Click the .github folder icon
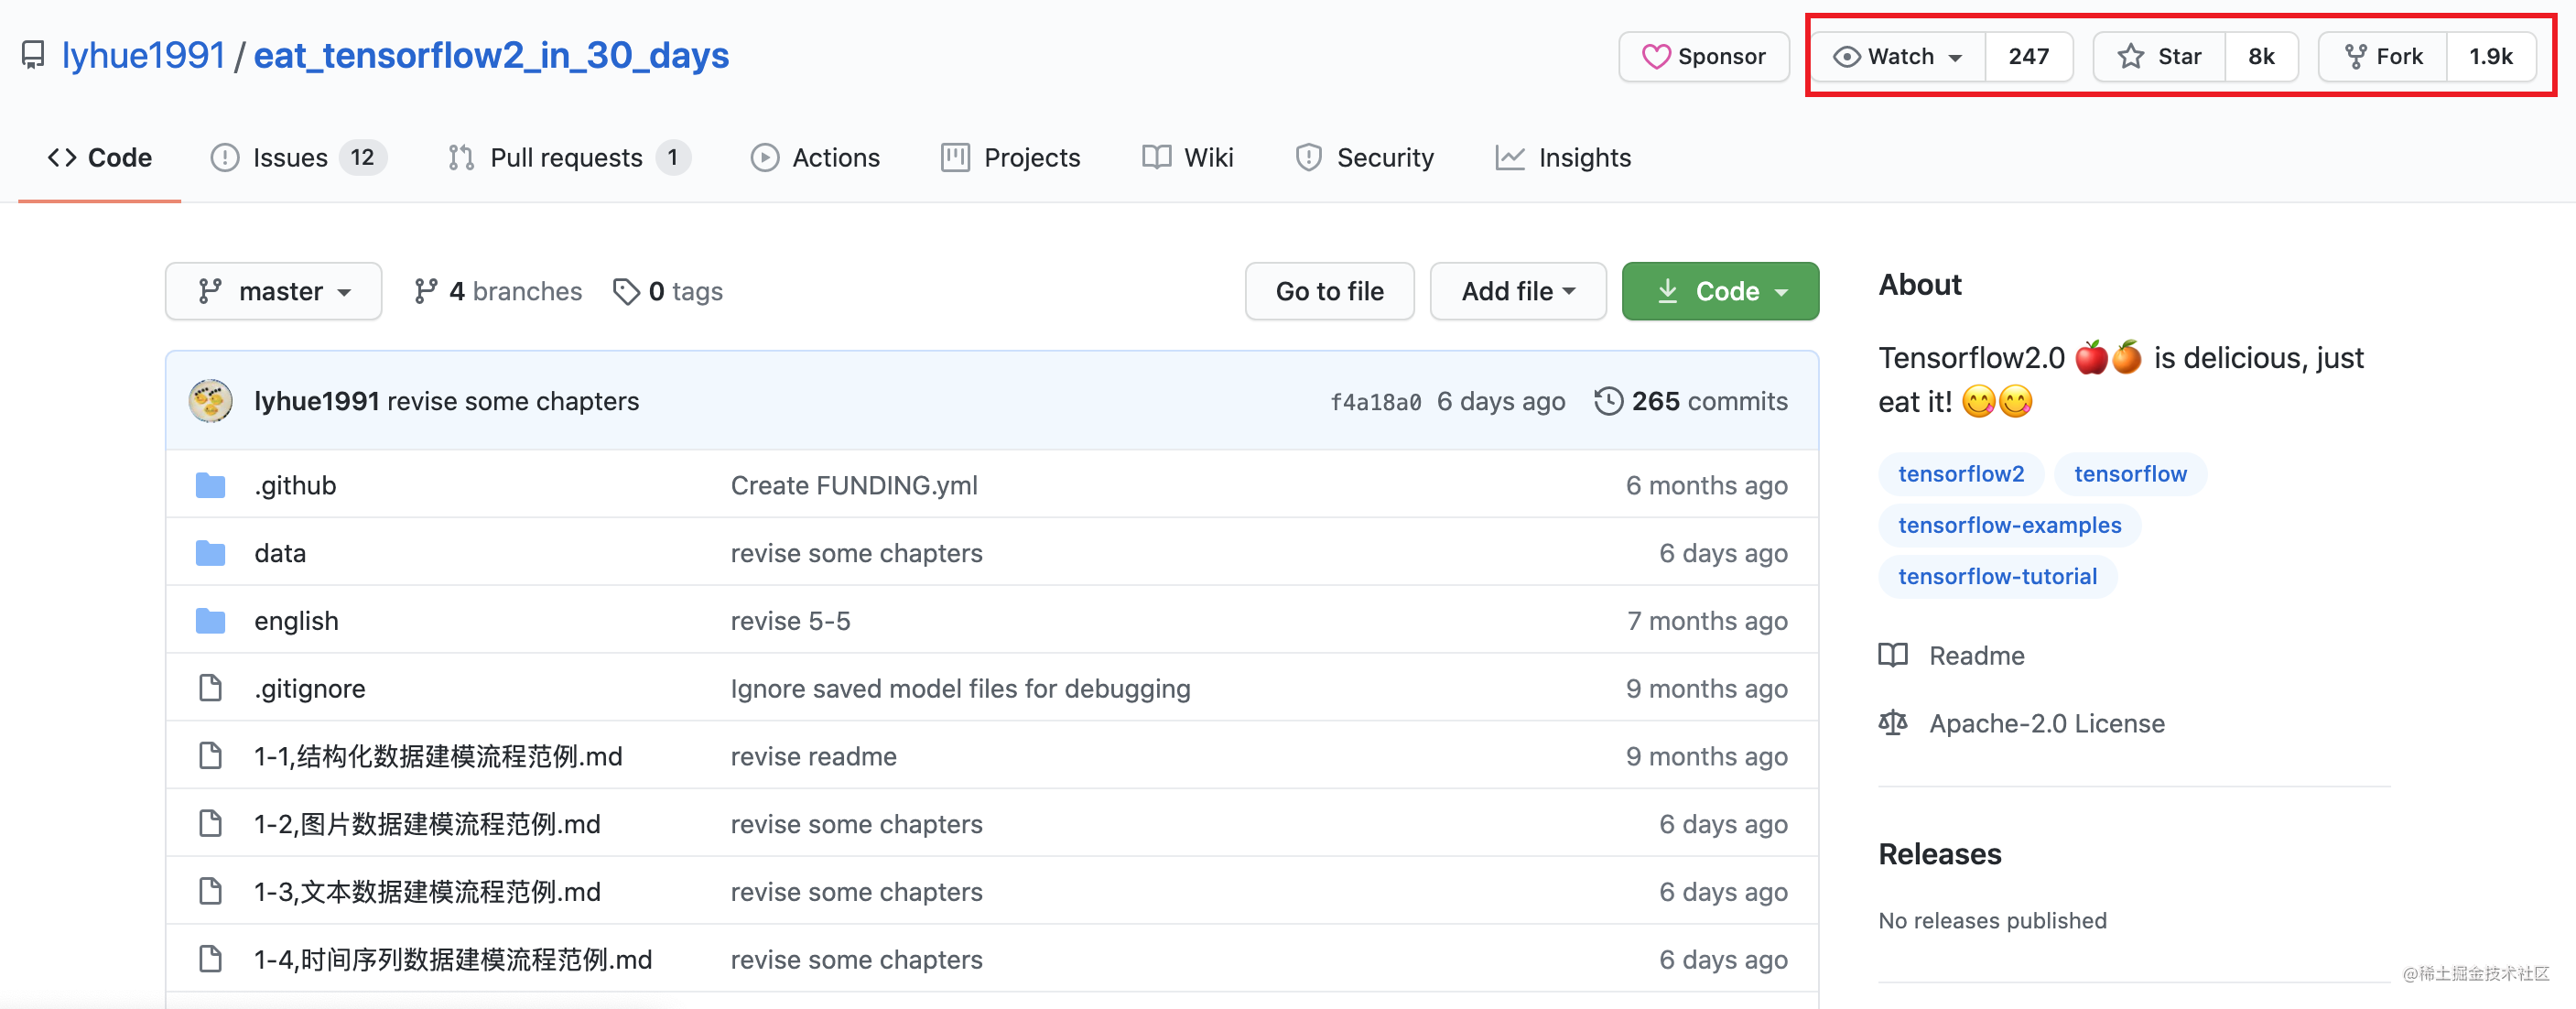 (210, 485)
